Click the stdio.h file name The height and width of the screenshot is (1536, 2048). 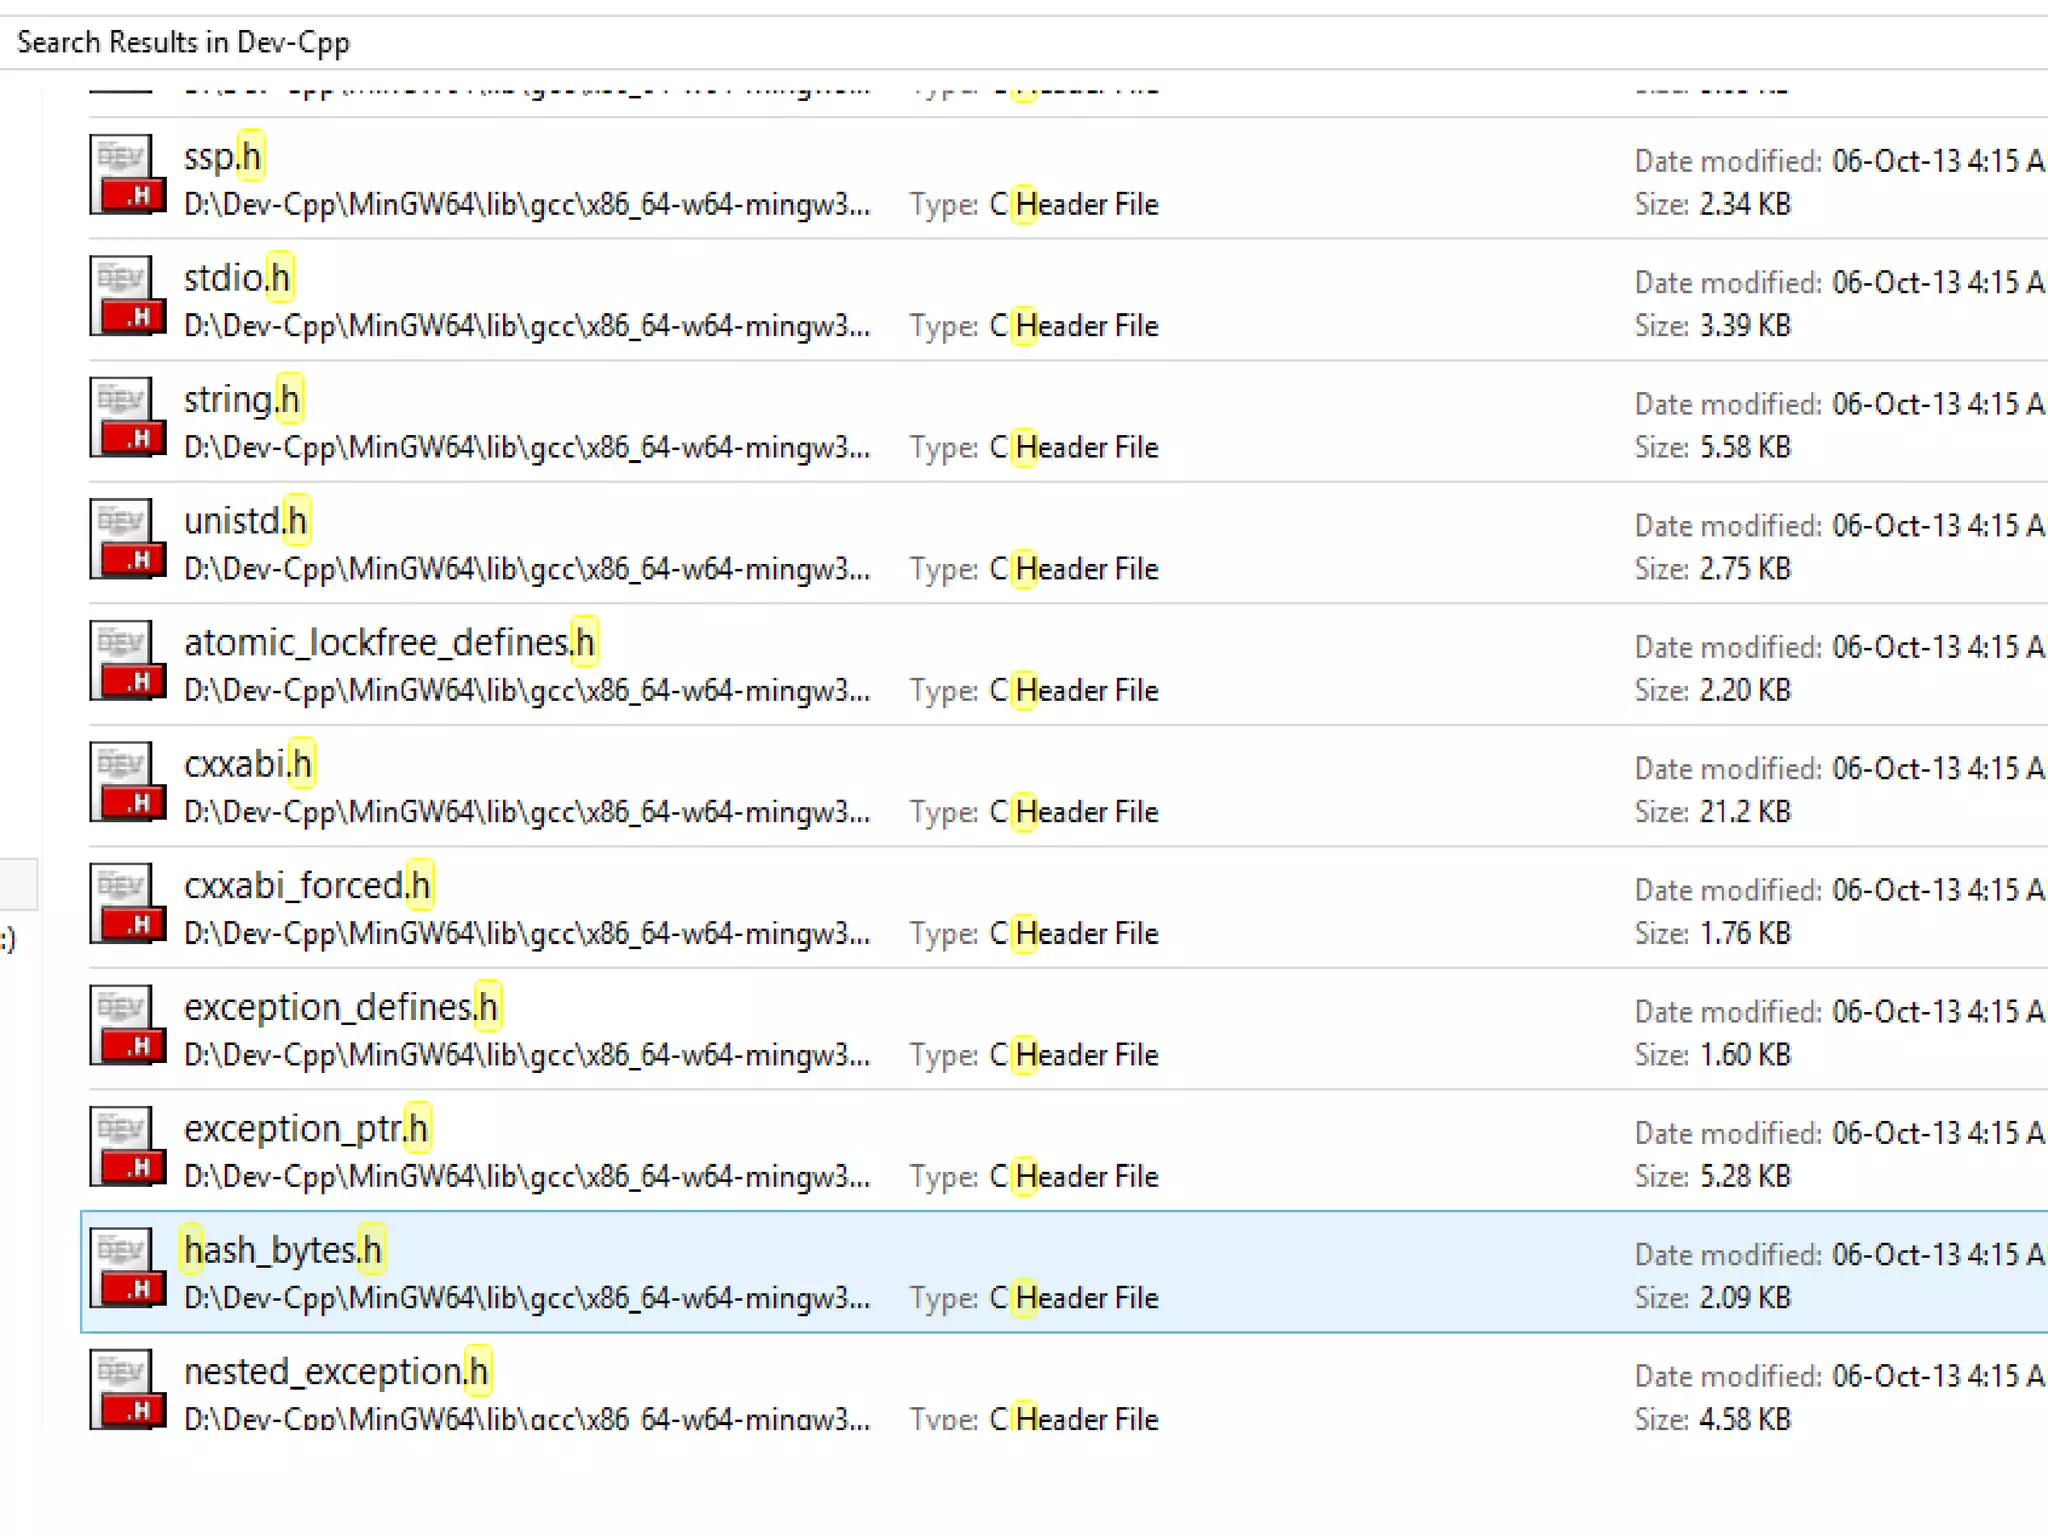(237, 278)
